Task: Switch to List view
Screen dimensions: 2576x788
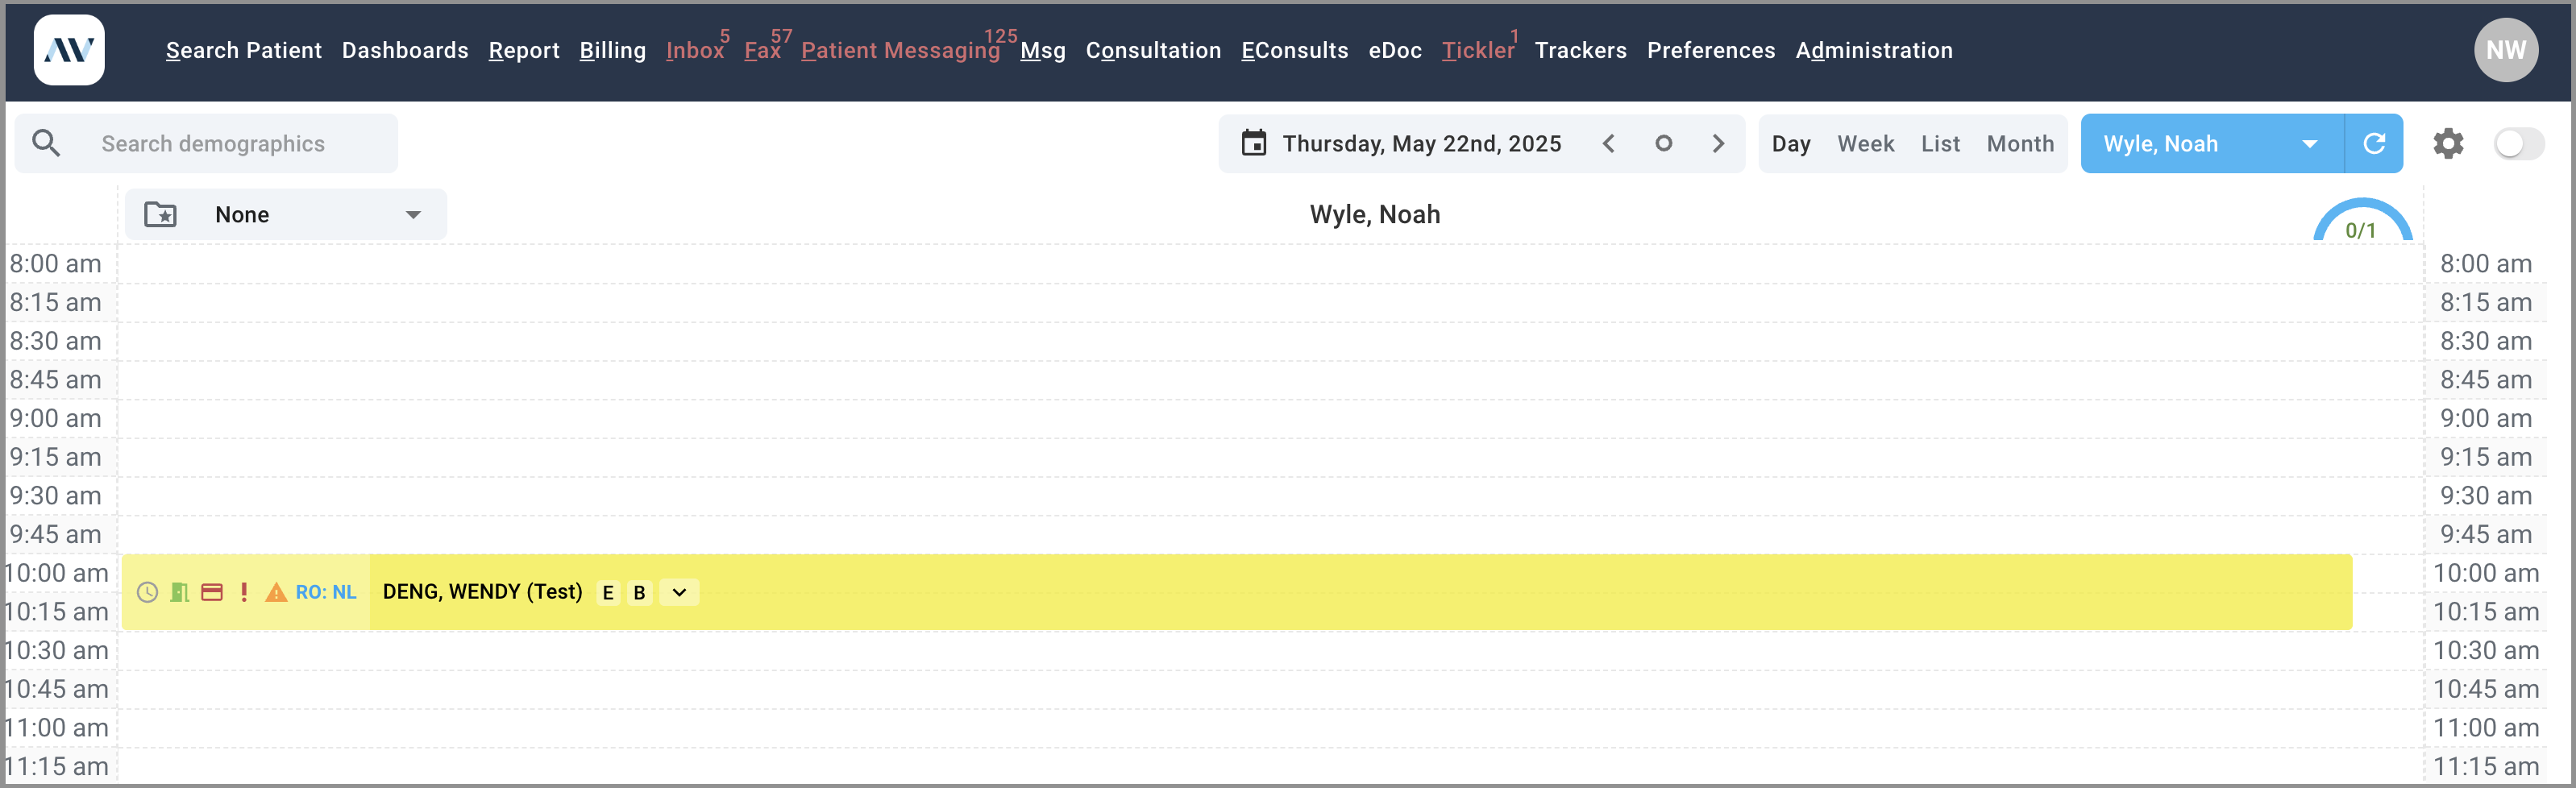Action: click(x=1940, y=143)
